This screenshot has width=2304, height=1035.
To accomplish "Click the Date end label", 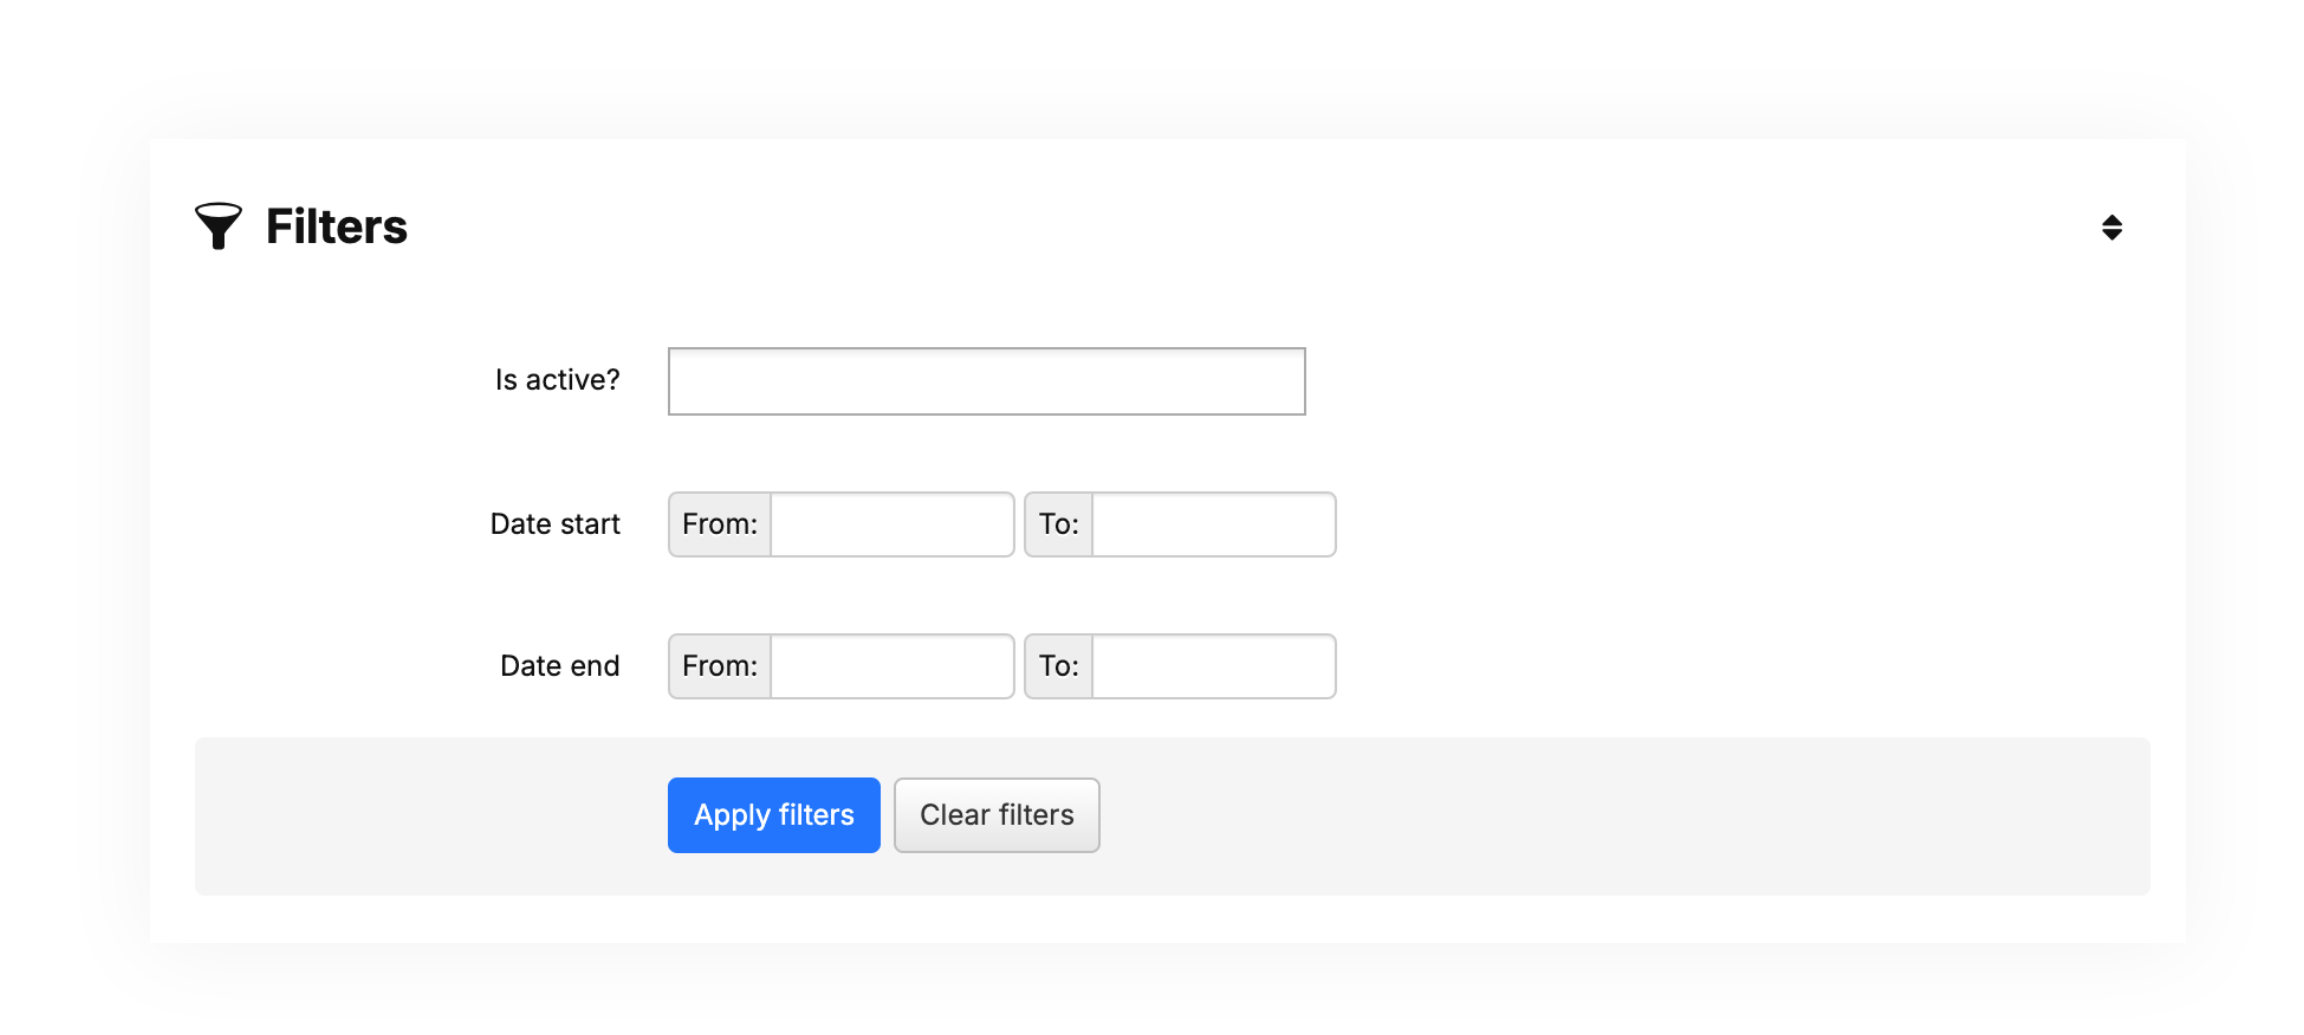I will [x=559, y=665].
